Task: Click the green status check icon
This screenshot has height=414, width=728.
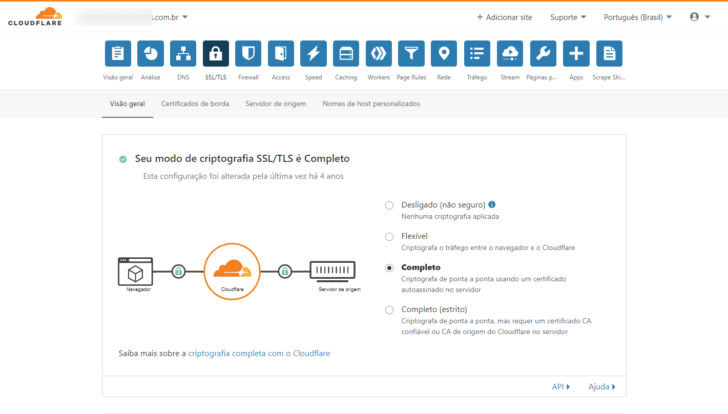Action: 123,159
